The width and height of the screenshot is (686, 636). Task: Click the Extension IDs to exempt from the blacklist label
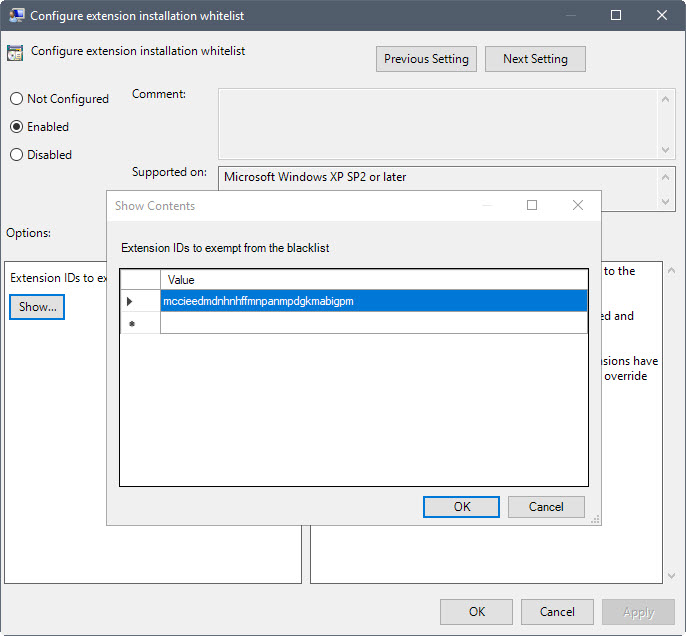(225, 248)
